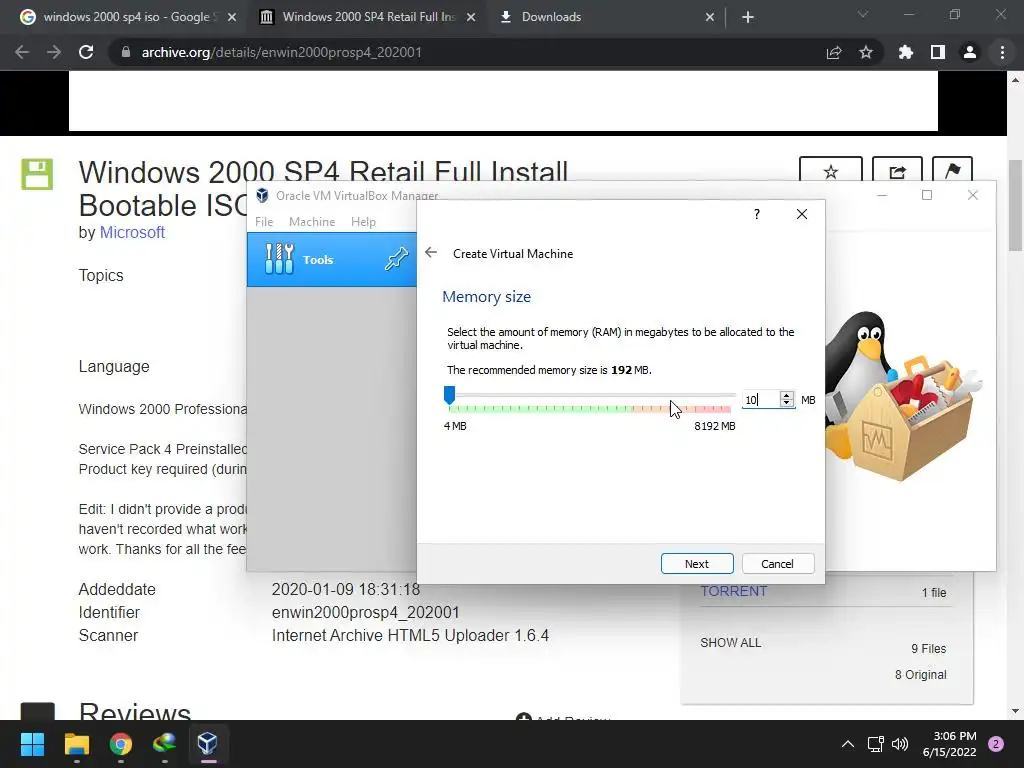This screenshot has width=1024, height=768.
Task: Flag this archive item
Action: (x=952, y=170)
